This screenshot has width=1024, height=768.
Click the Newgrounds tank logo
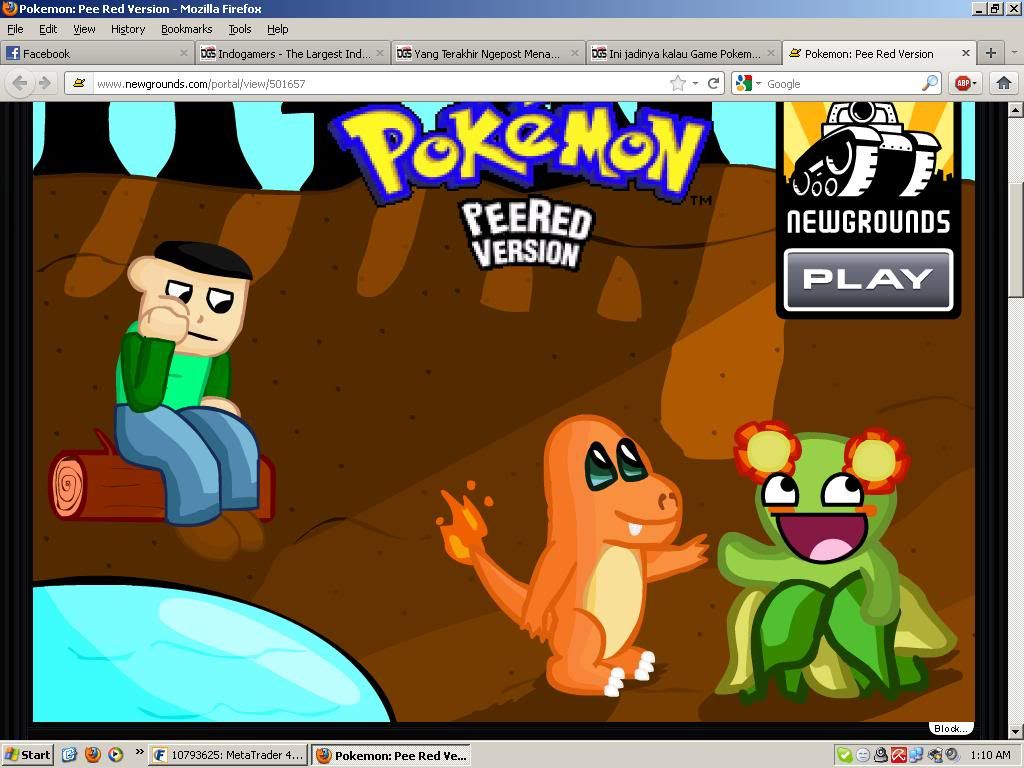[x=868, y=150]
